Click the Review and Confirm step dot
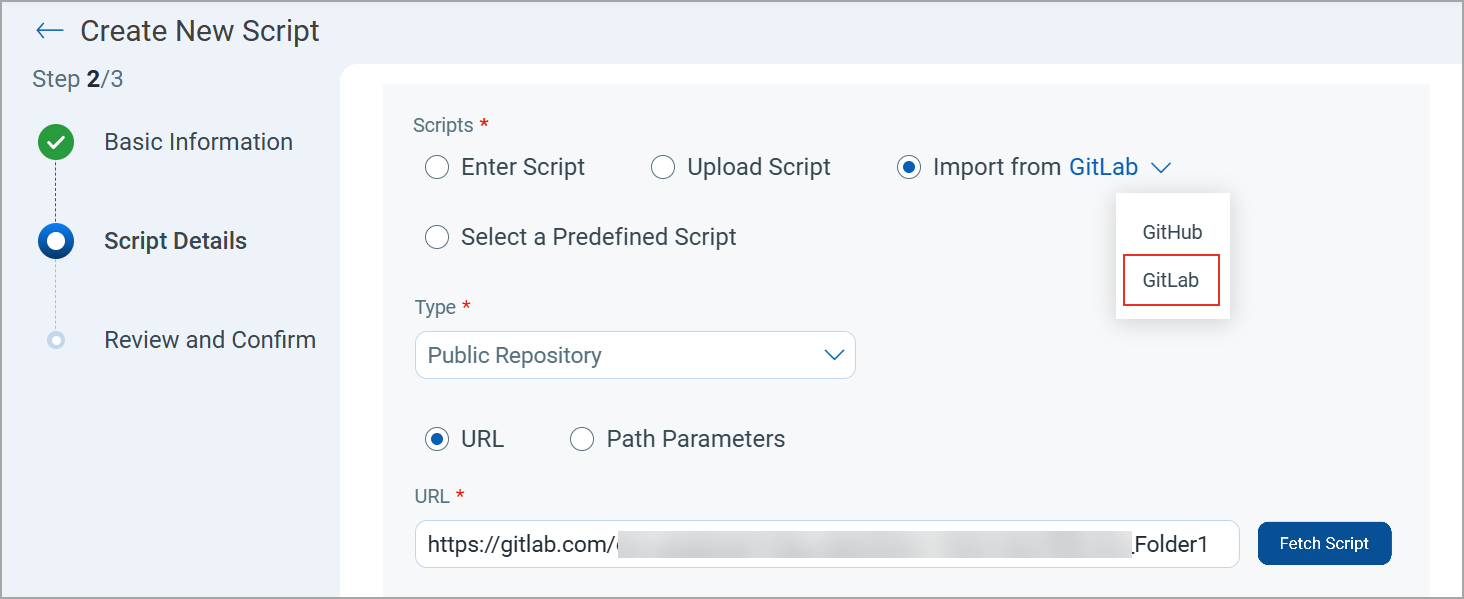Viewport: 1464px width, 599px height. point(56,340)
